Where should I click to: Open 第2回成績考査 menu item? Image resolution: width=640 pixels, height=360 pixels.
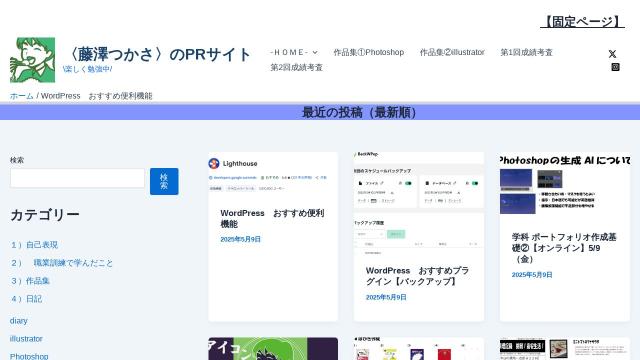(x=296, y=67)
